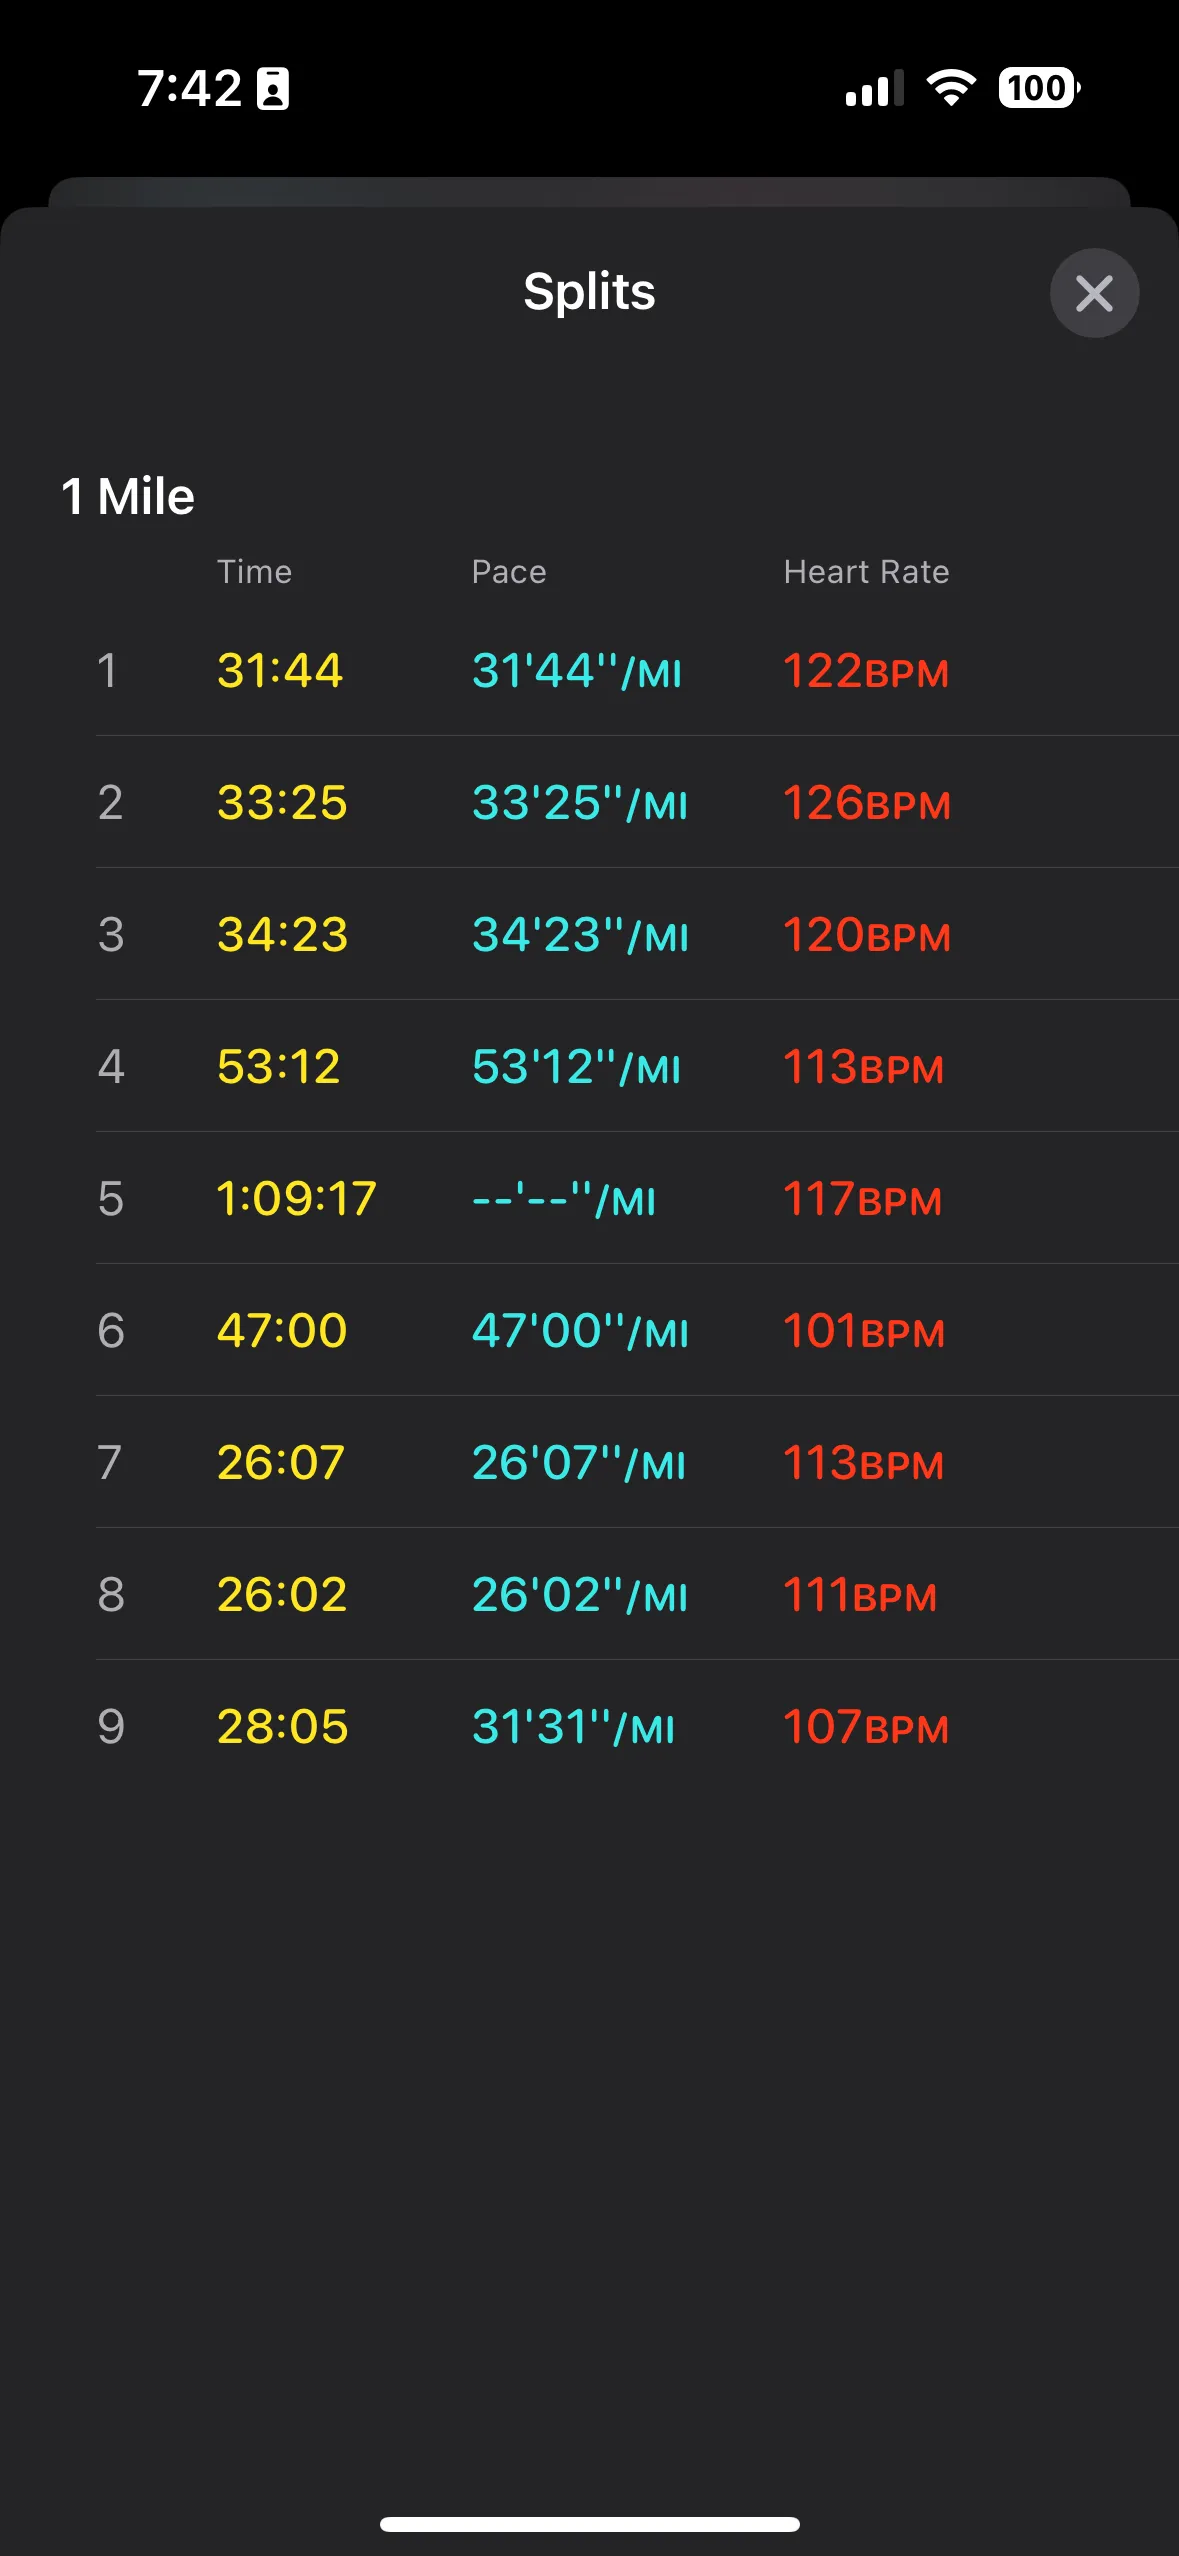The height and width of the screenshot is (2556, 1179).
Task: Tap the 26'07''/MI pace value
Action: pos(578,1463)
